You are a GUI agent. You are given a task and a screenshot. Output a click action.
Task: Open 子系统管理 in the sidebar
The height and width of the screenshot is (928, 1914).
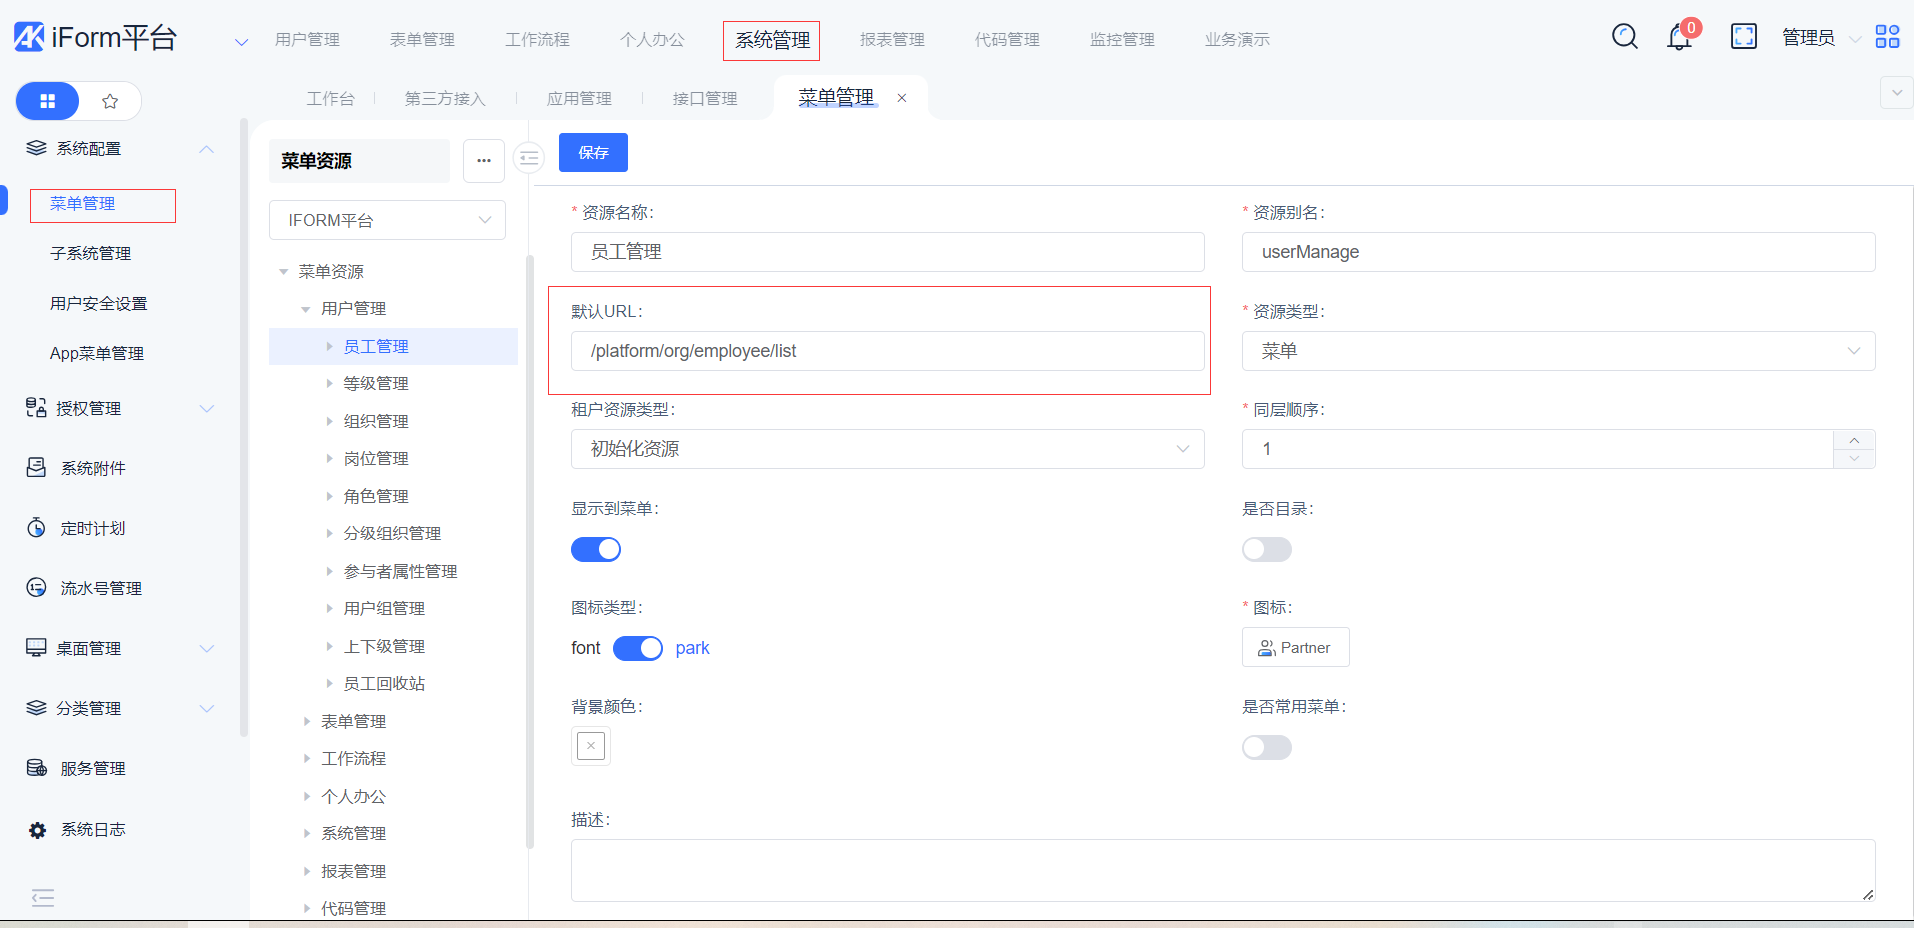(91, 254)
